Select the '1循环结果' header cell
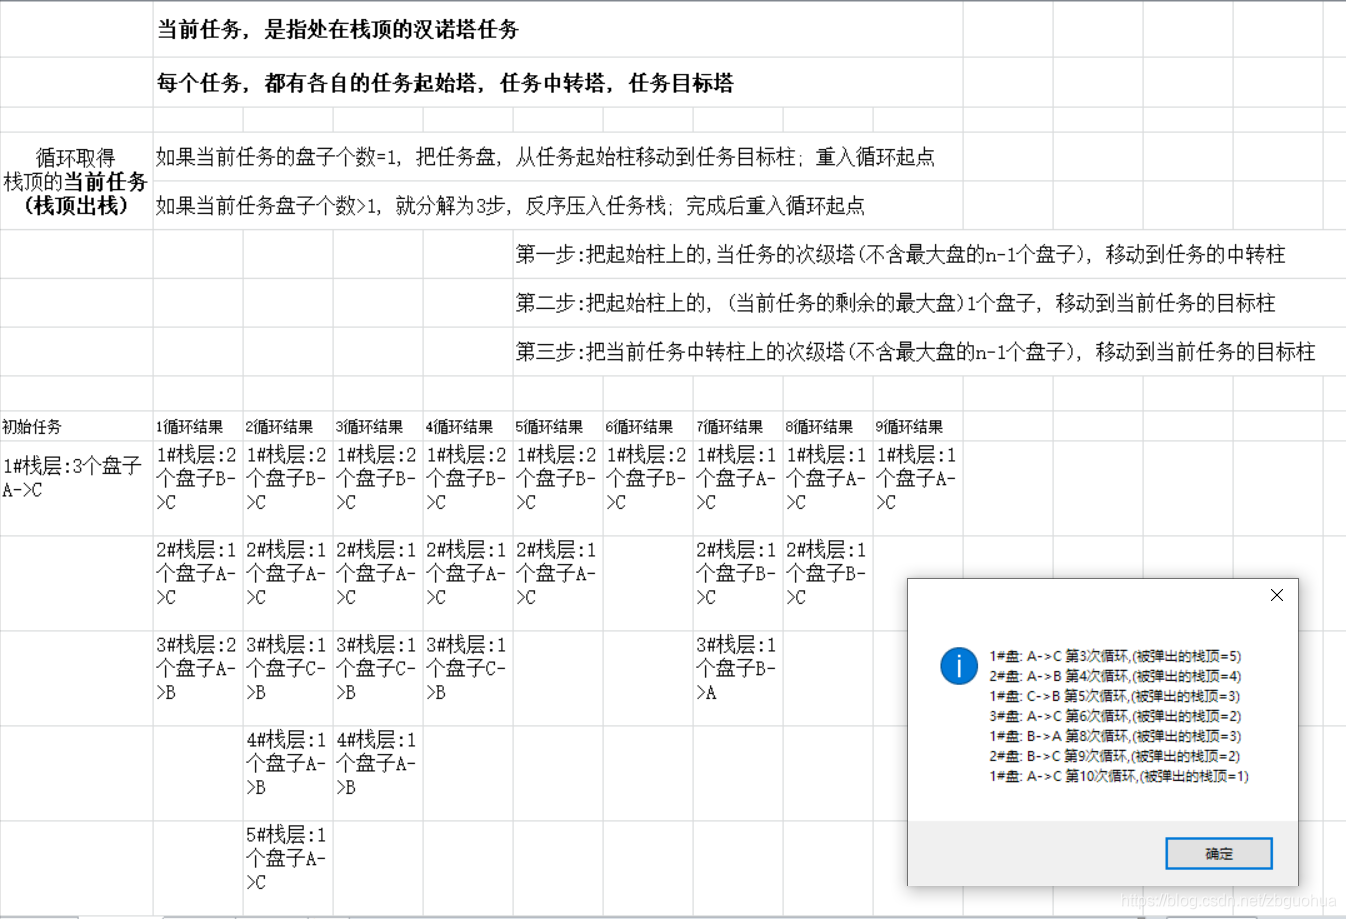The width and height of the screenshot is (1346, 919). tap(198, 426)
